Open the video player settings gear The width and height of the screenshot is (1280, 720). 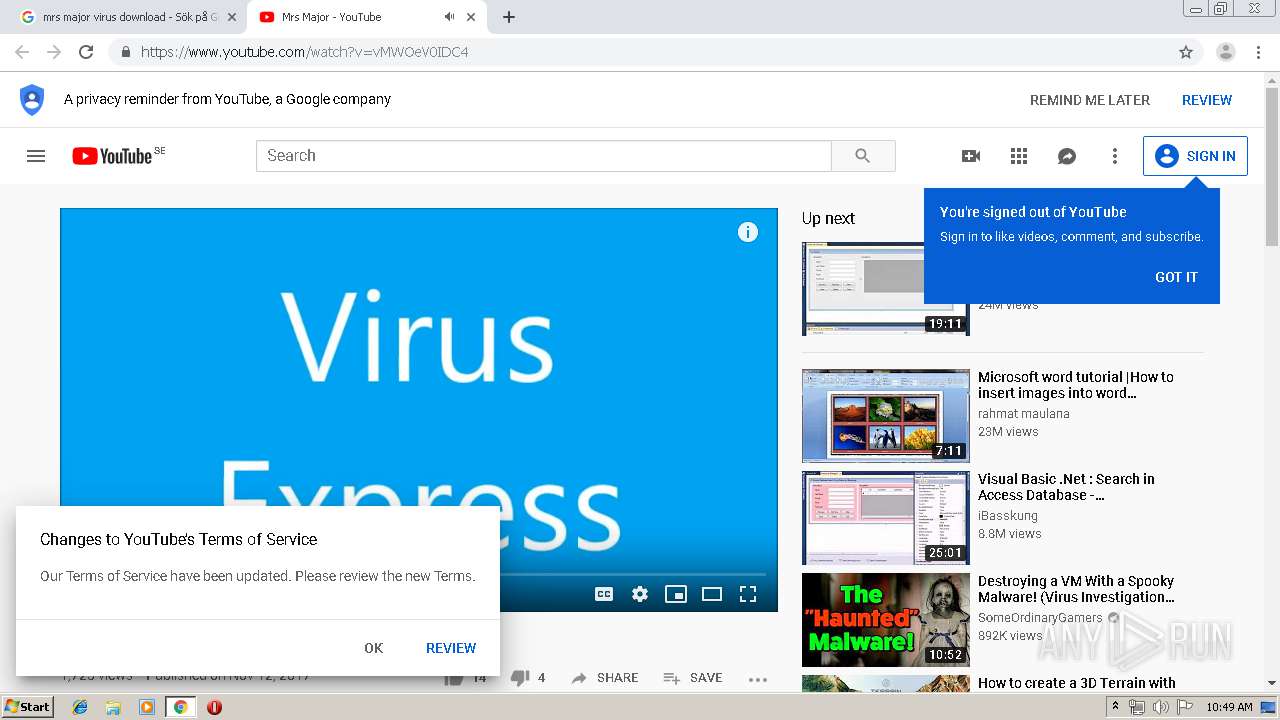point(640,594)
